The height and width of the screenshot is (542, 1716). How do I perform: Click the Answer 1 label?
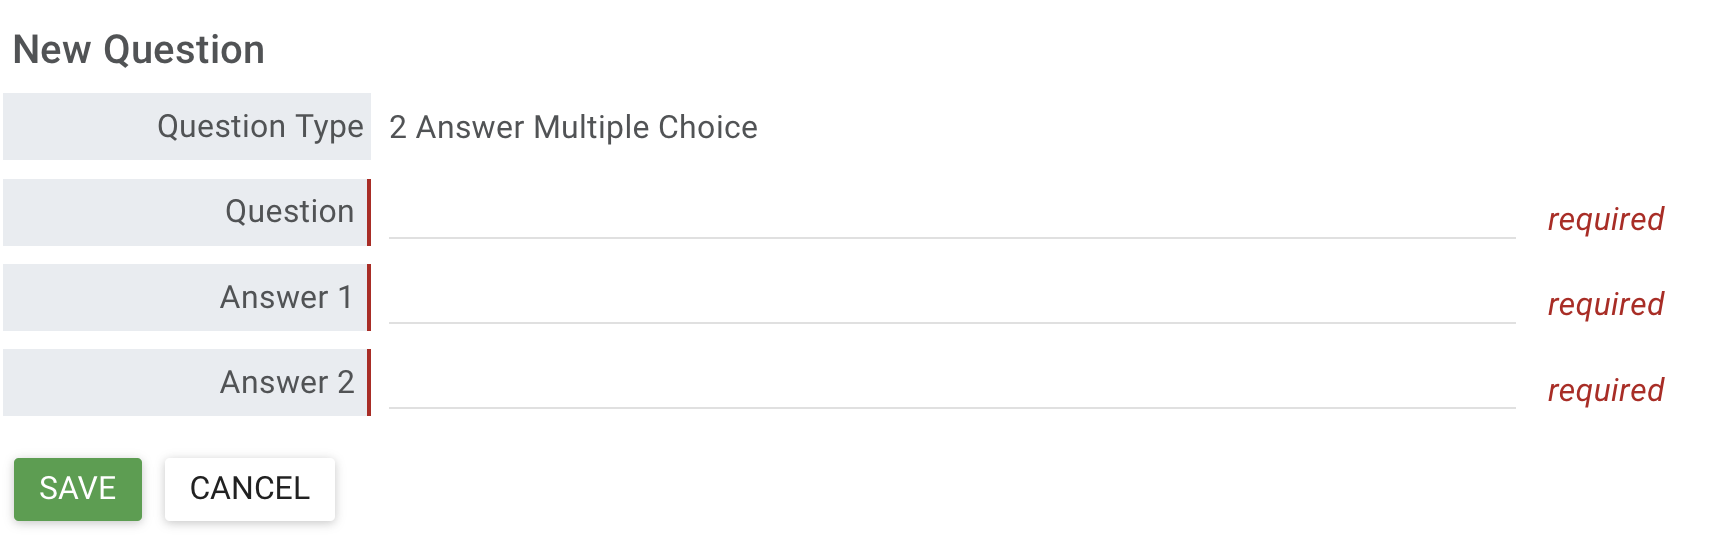click(x=286, y=298)
